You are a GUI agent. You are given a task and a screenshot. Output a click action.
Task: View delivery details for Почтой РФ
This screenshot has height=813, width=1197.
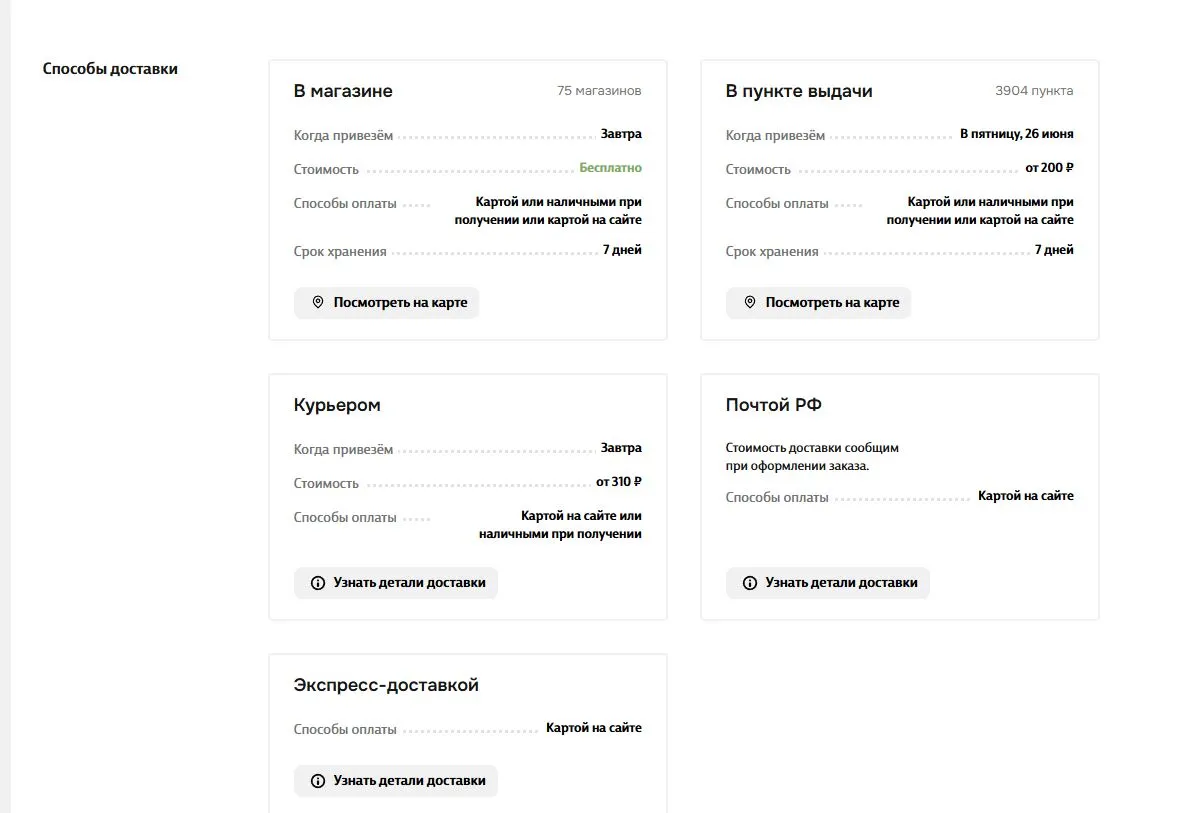click(828, 583)
